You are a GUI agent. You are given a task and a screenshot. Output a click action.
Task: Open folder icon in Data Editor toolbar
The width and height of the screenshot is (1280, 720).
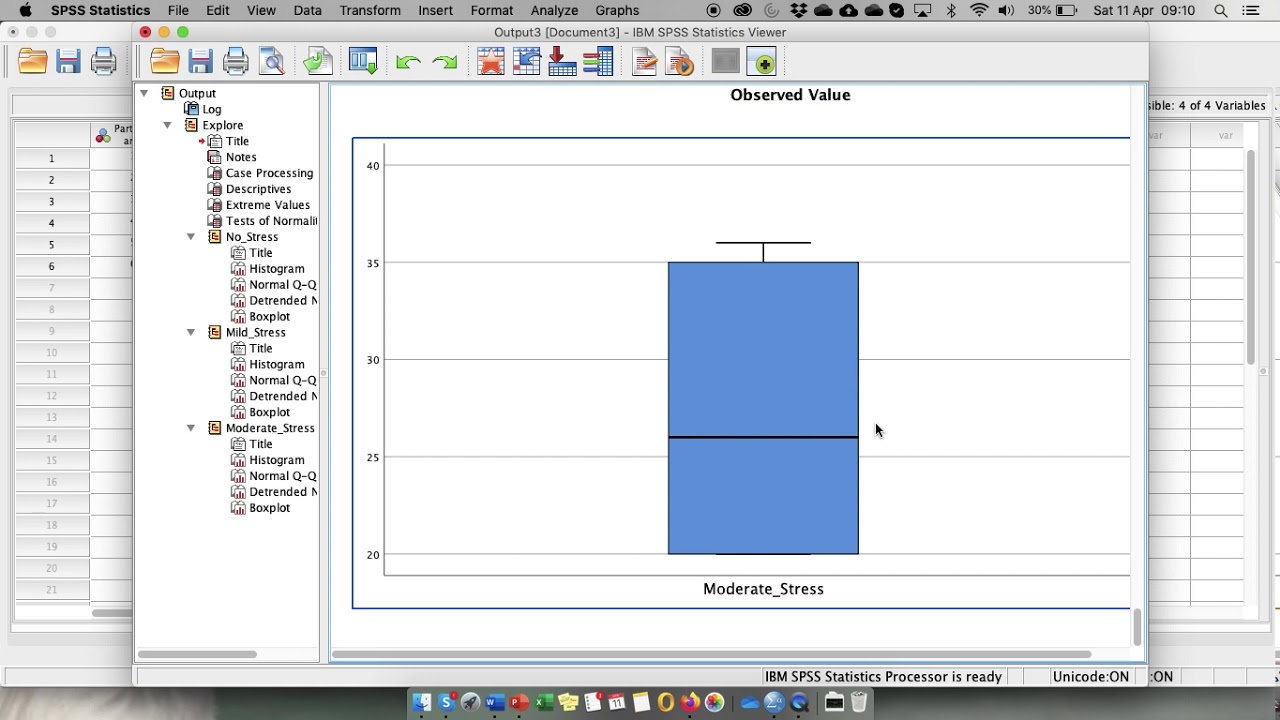click(33, 62)
